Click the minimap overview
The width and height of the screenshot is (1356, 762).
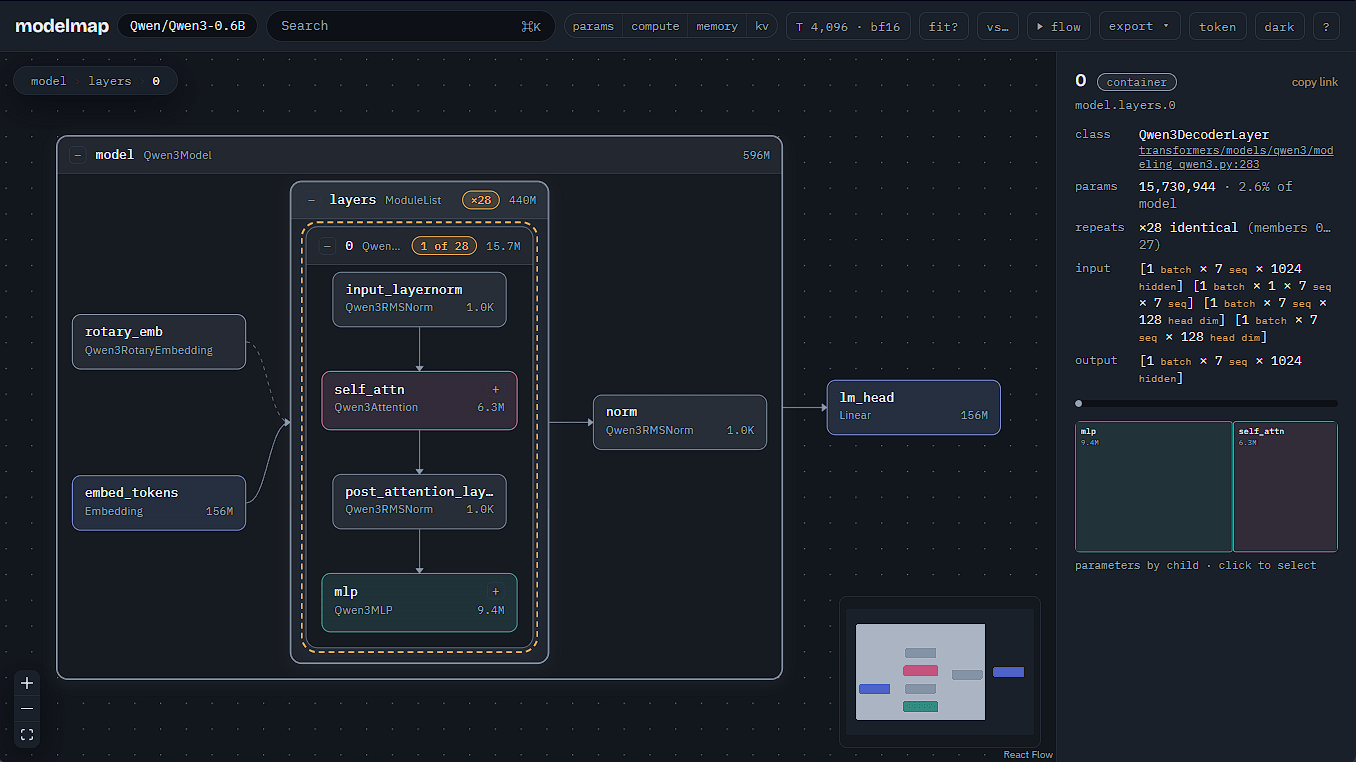(x=940, y=671)
